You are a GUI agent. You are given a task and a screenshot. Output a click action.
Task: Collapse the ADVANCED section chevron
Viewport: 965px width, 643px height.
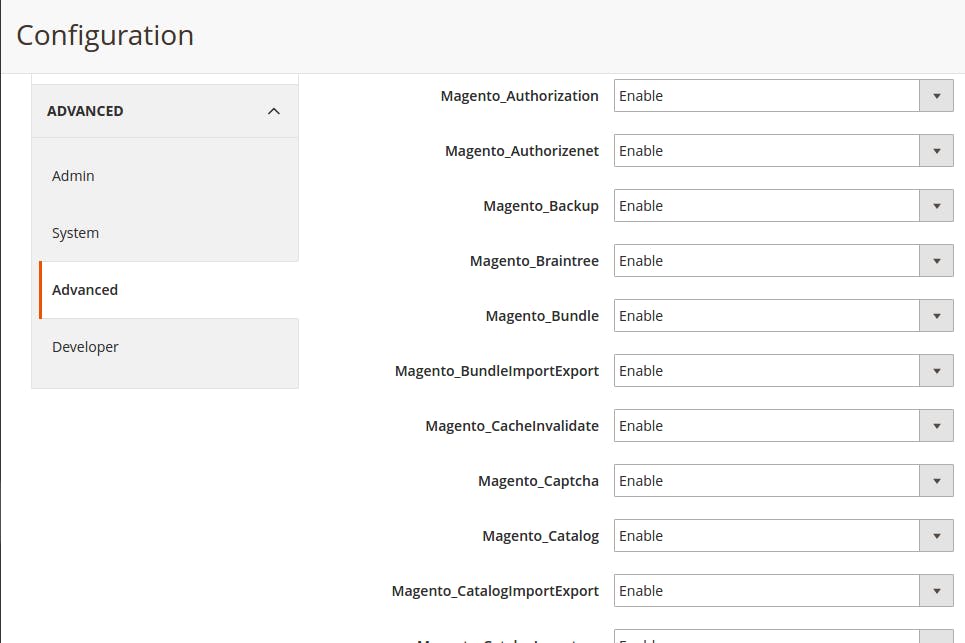pos(274,111)
